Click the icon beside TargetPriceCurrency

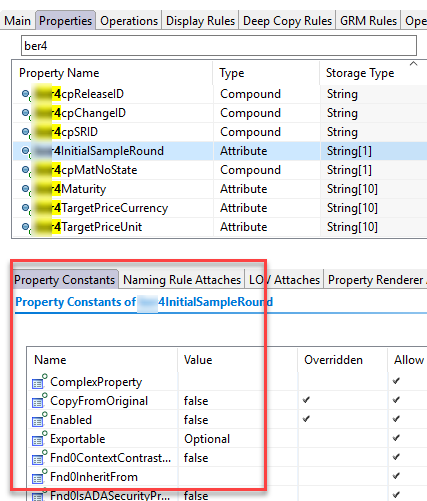26,208
